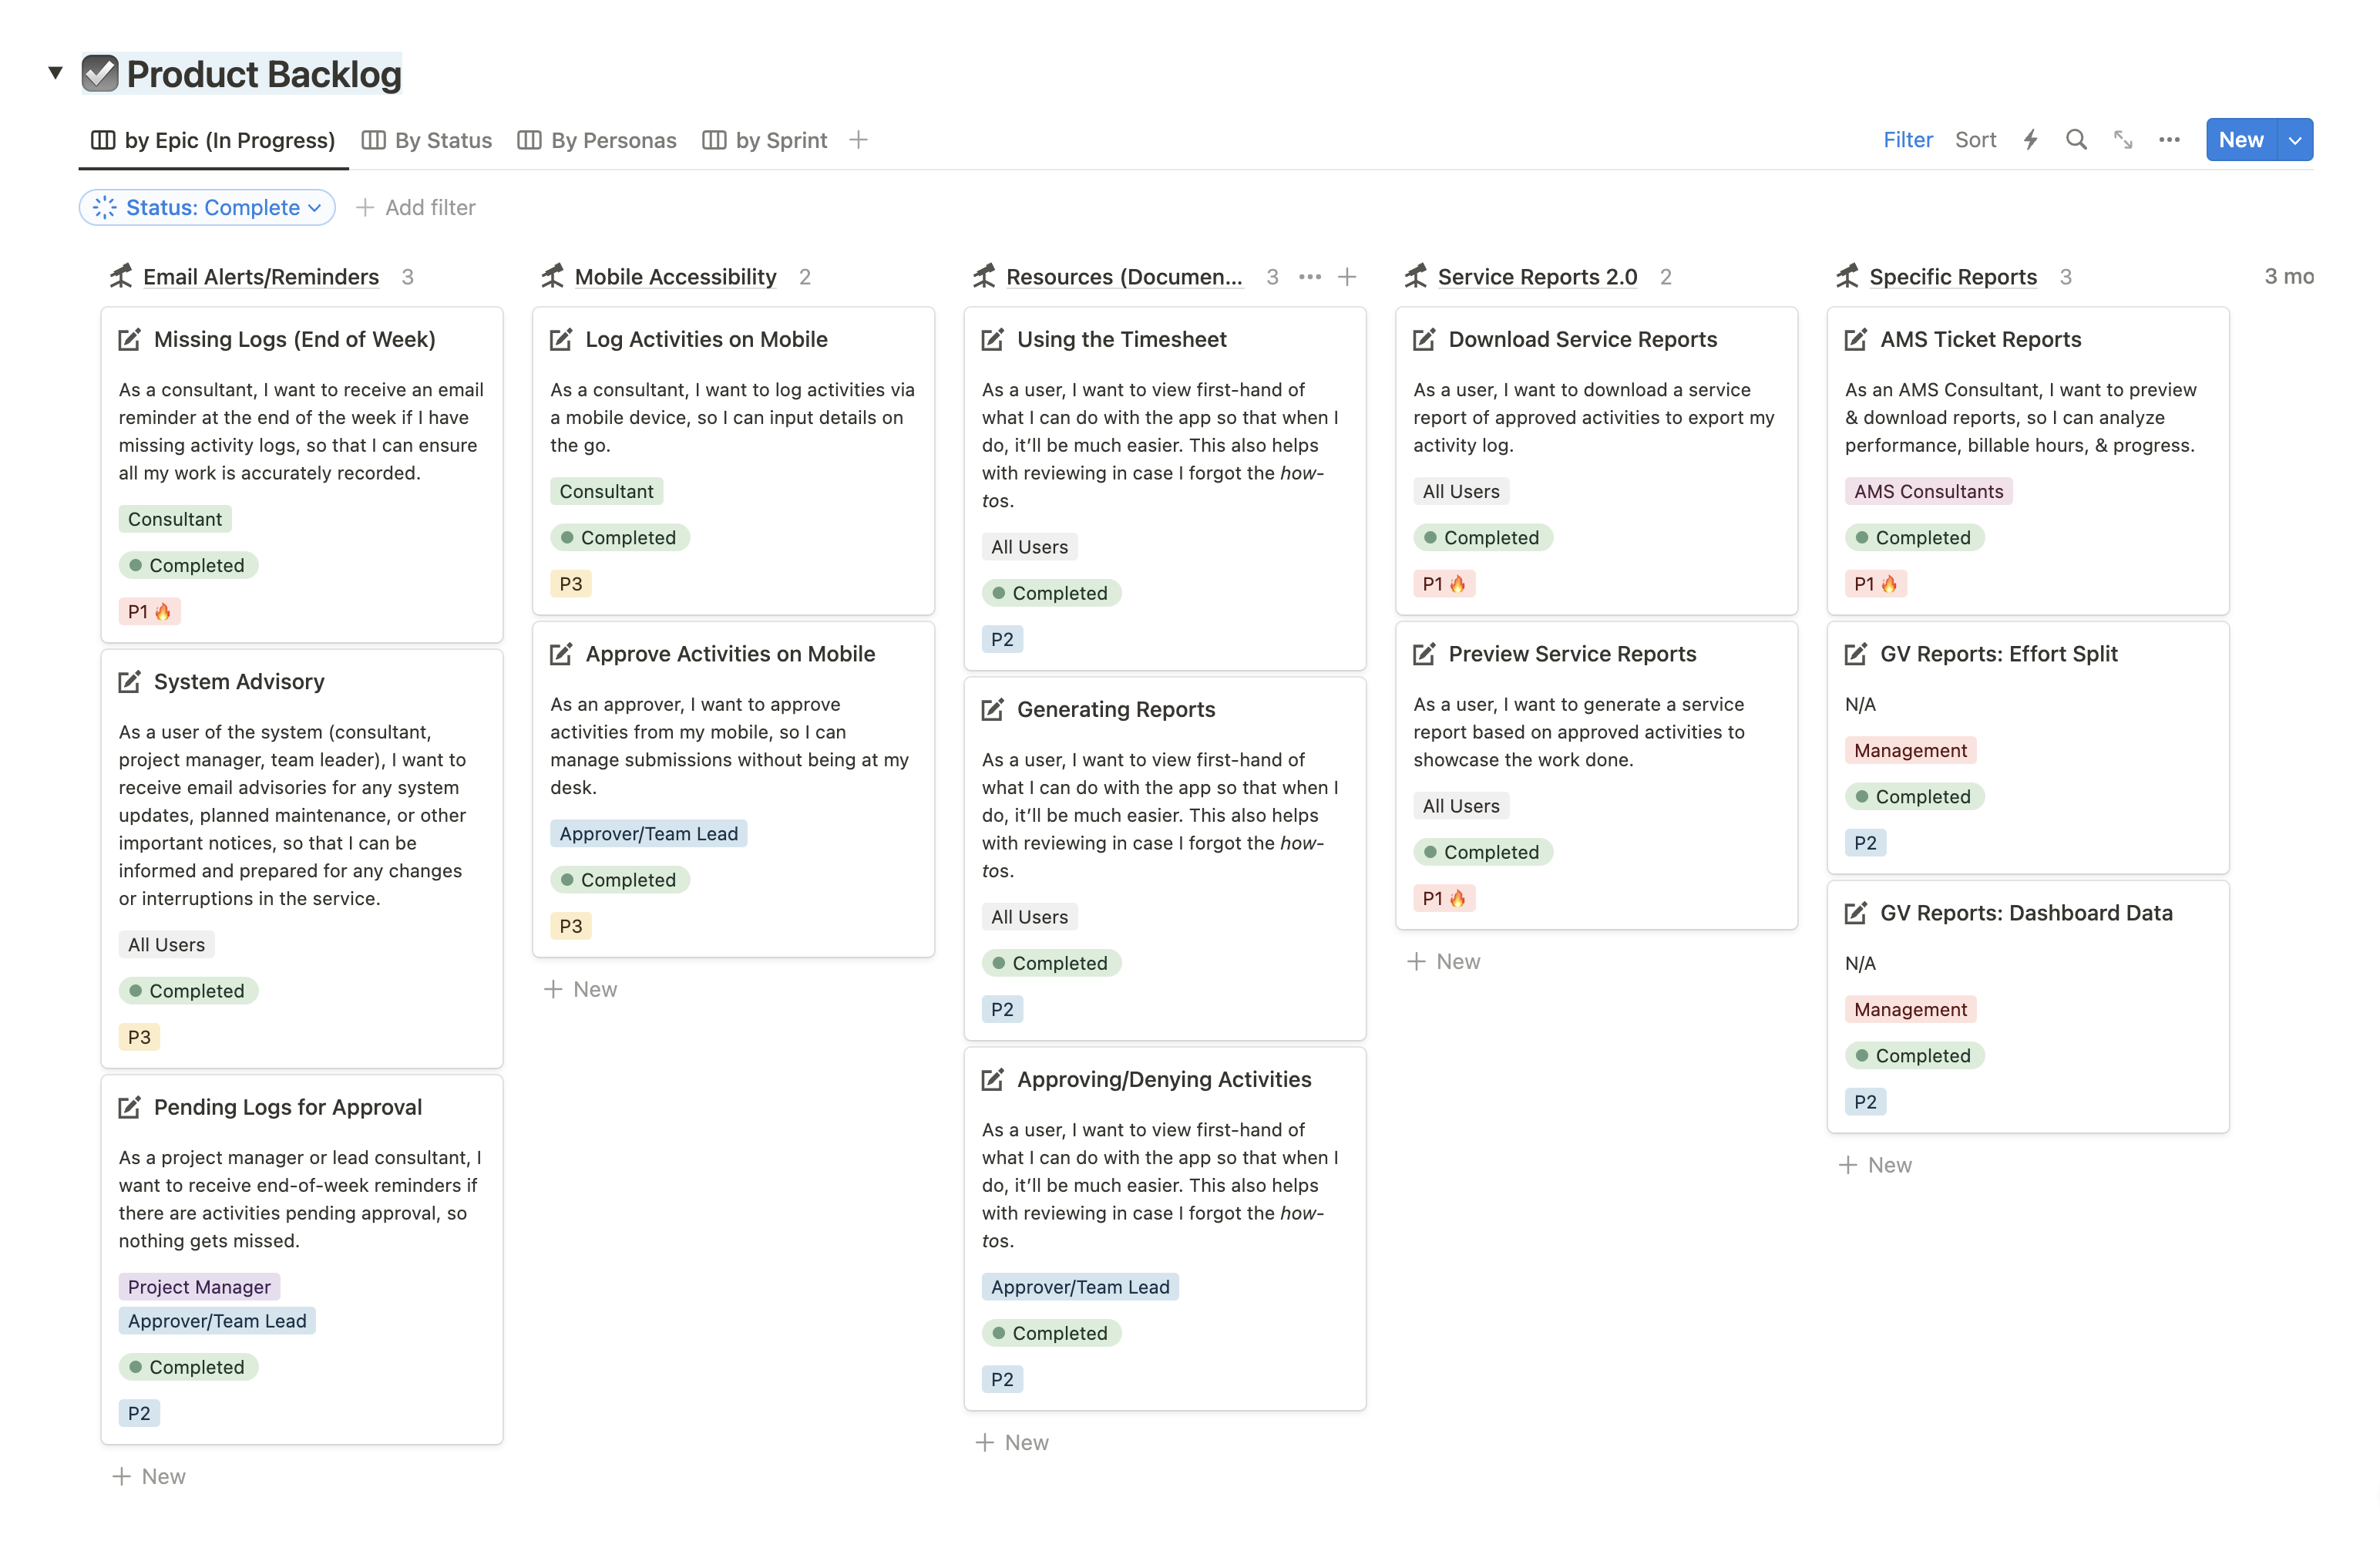Click the blue New button

2240,140
